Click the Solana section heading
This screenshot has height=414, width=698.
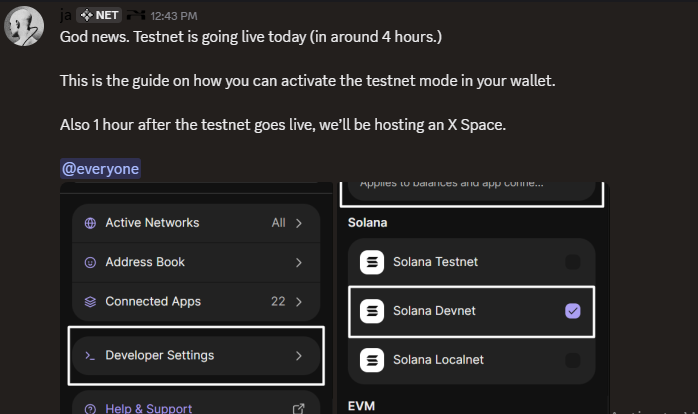367,223
